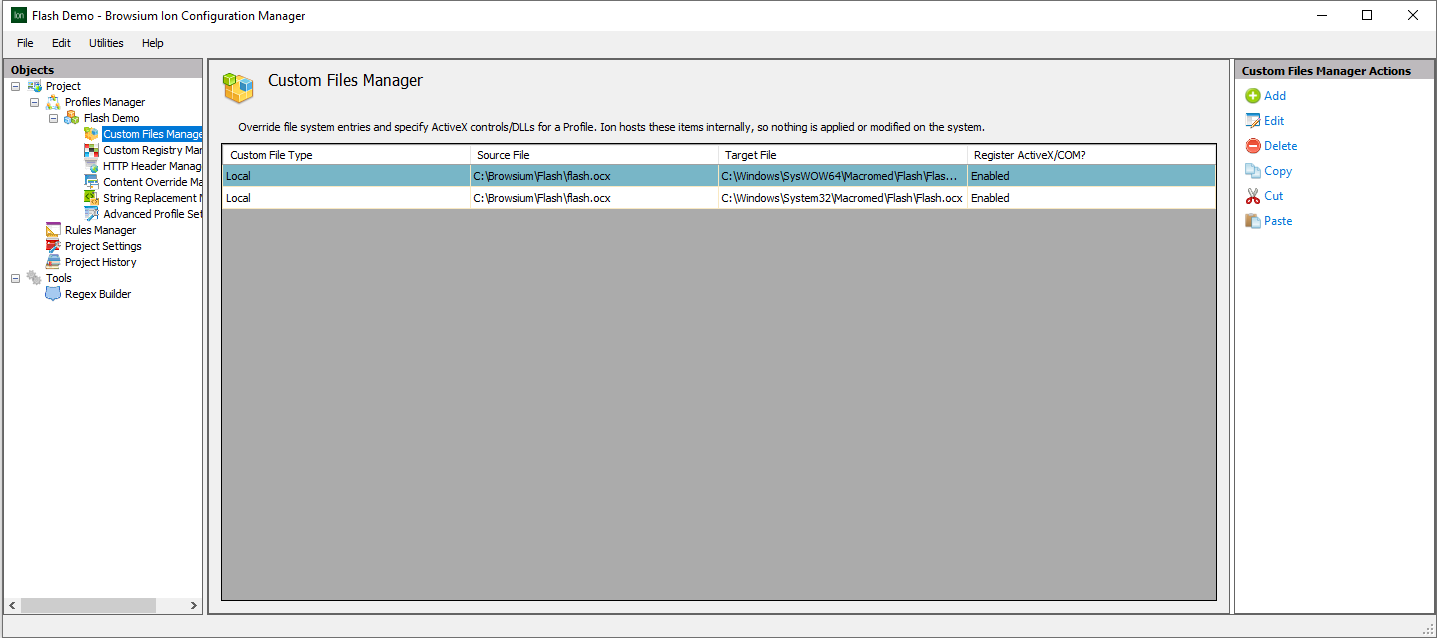This screenshot has width=1437, height=638.
Task: Click the HTTP Header Manager tree icon
Action: (91, 166)
